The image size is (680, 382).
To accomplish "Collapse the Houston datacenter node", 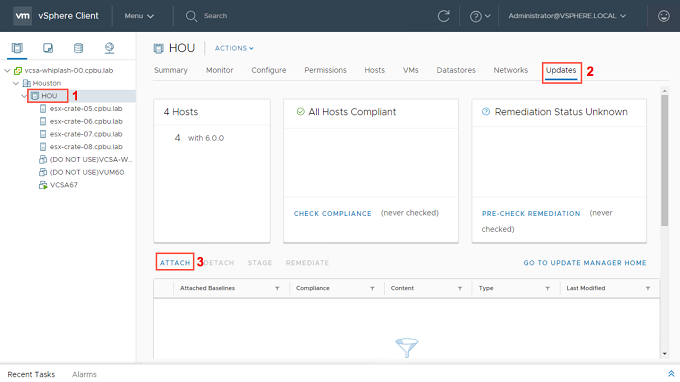I will pyautogui.click(x=16, y=83).
